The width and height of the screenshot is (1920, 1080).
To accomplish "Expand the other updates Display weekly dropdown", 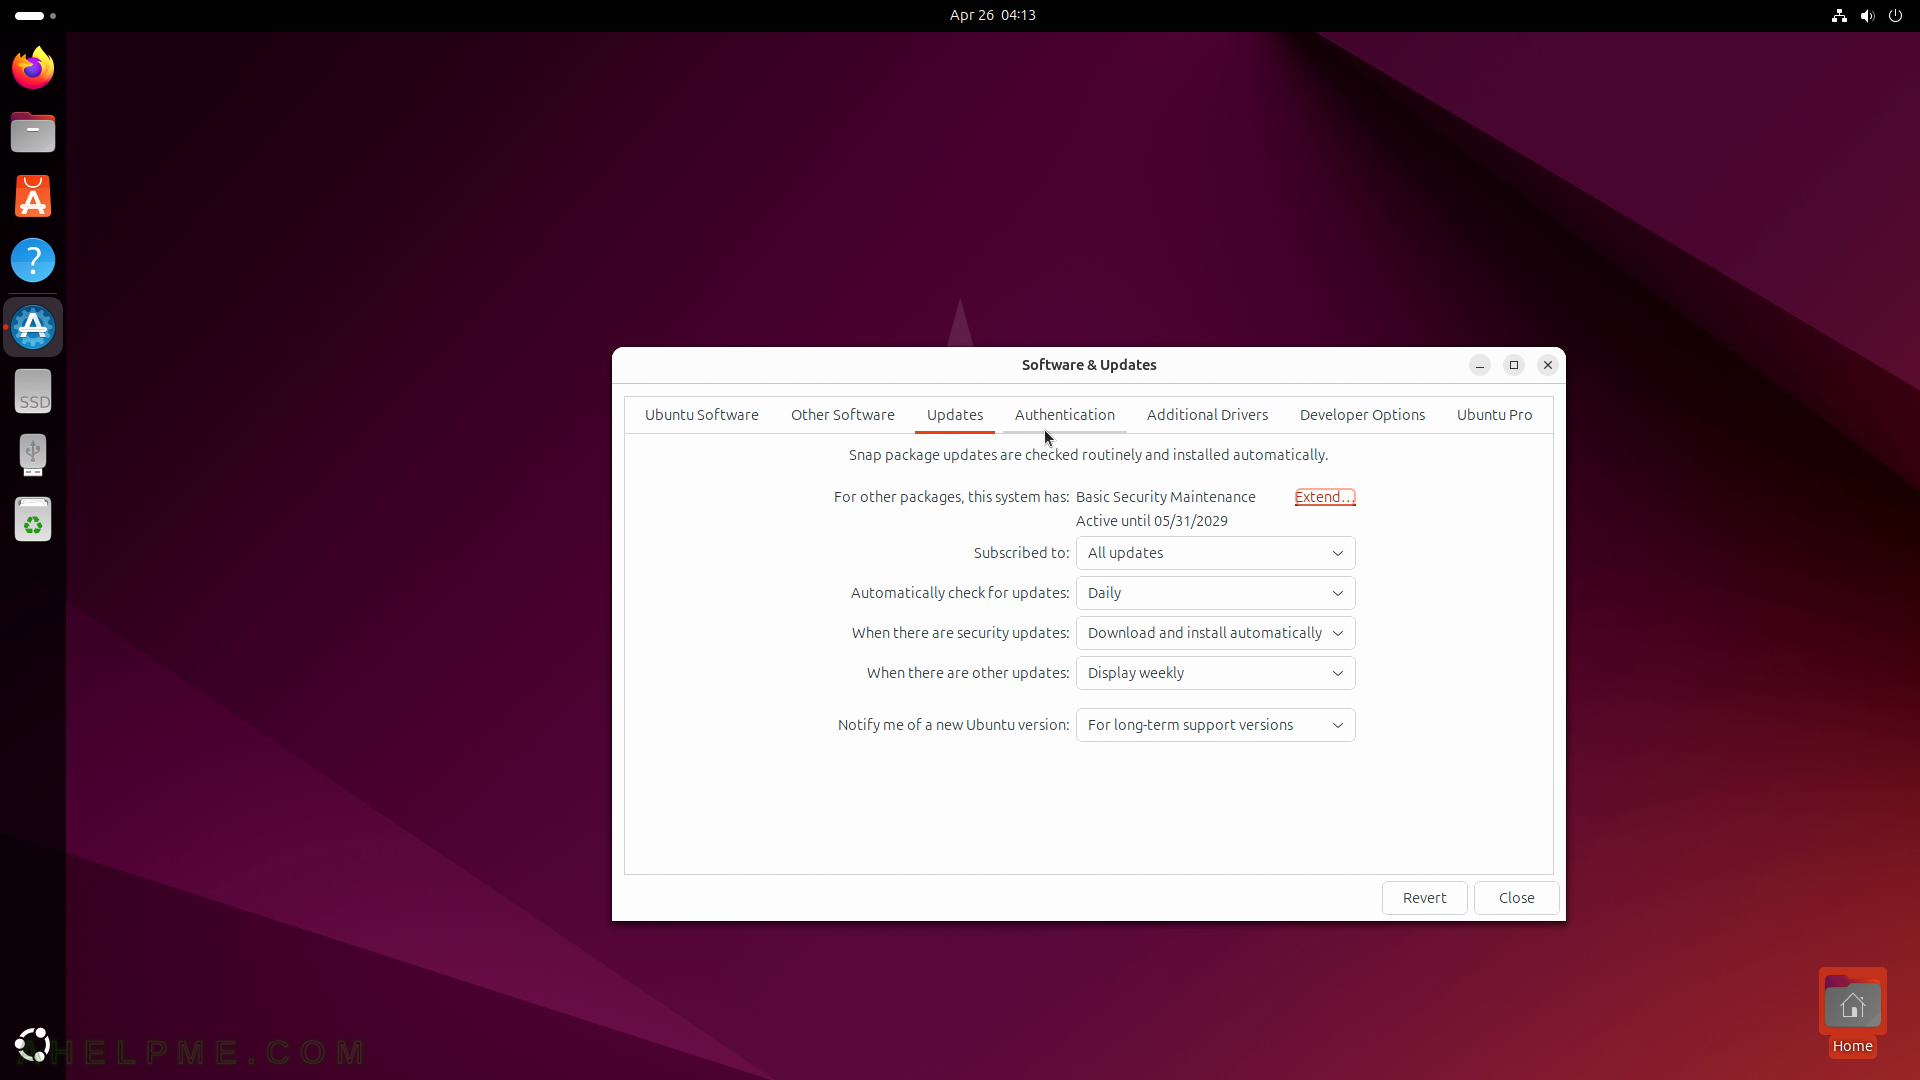I will [1215, 673].
